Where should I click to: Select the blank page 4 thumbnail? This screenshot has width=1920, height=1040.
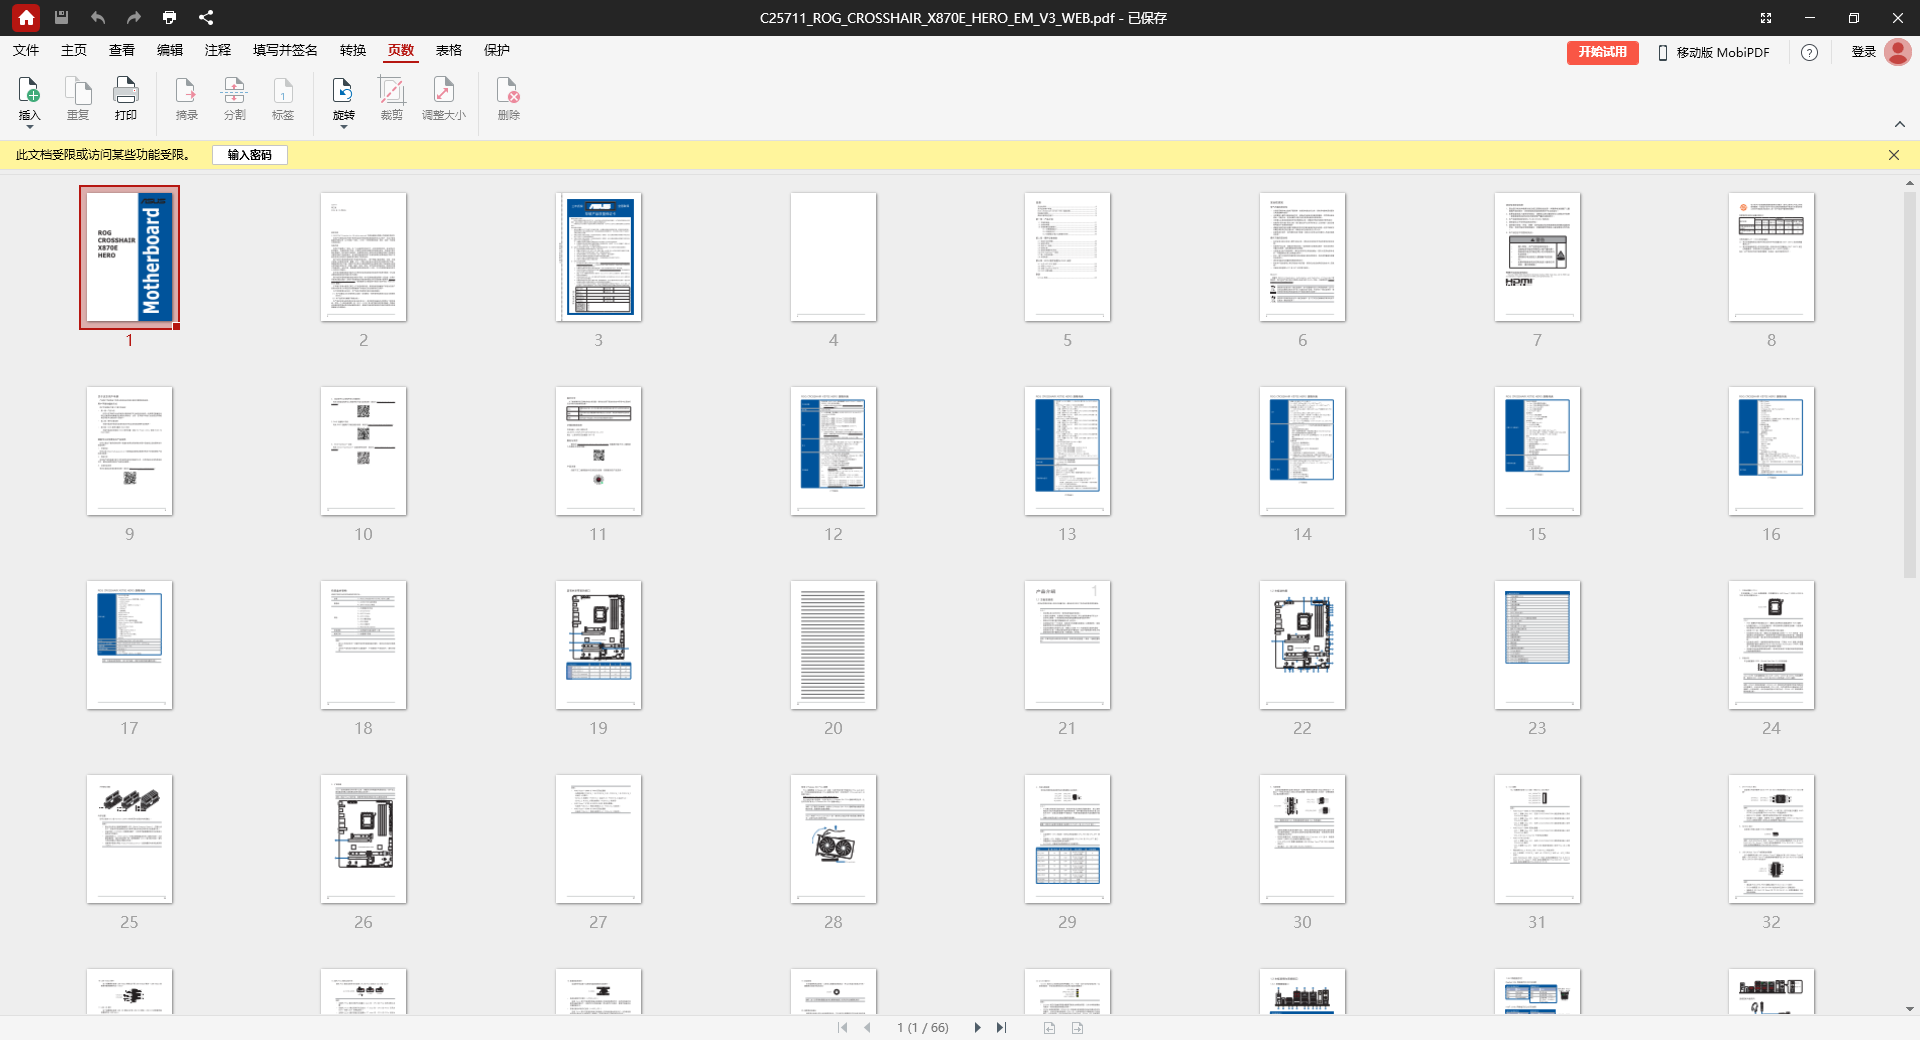833,257
